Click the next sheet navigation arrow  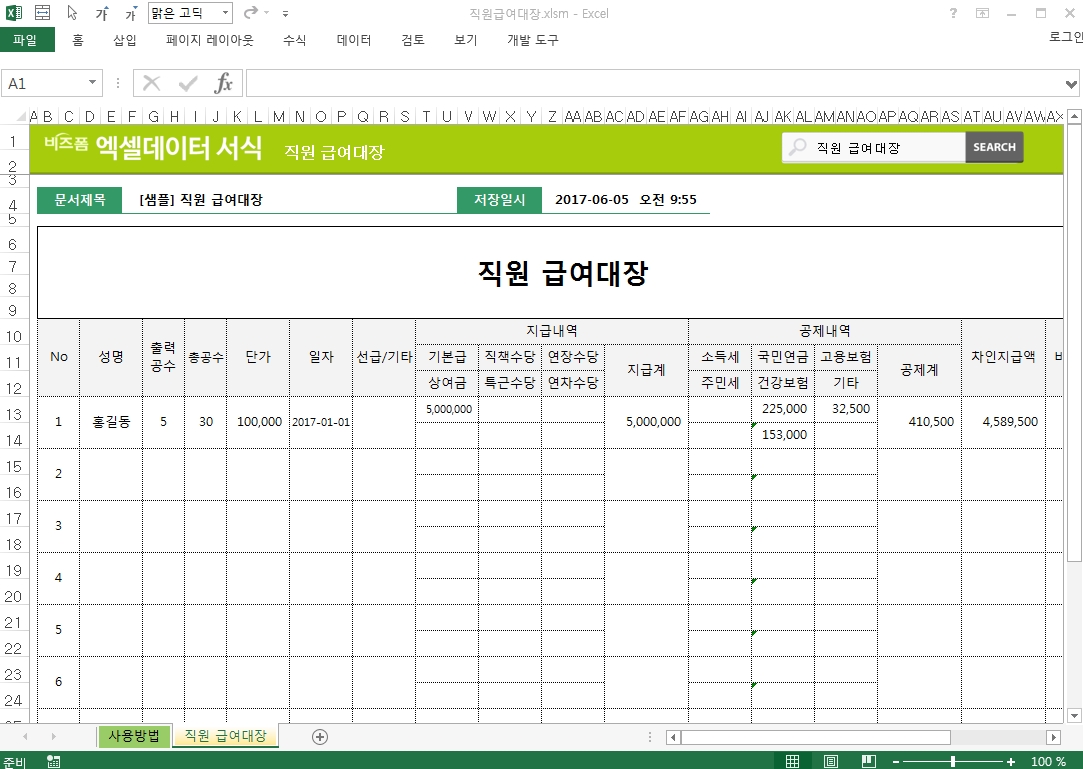coord(53,737)
